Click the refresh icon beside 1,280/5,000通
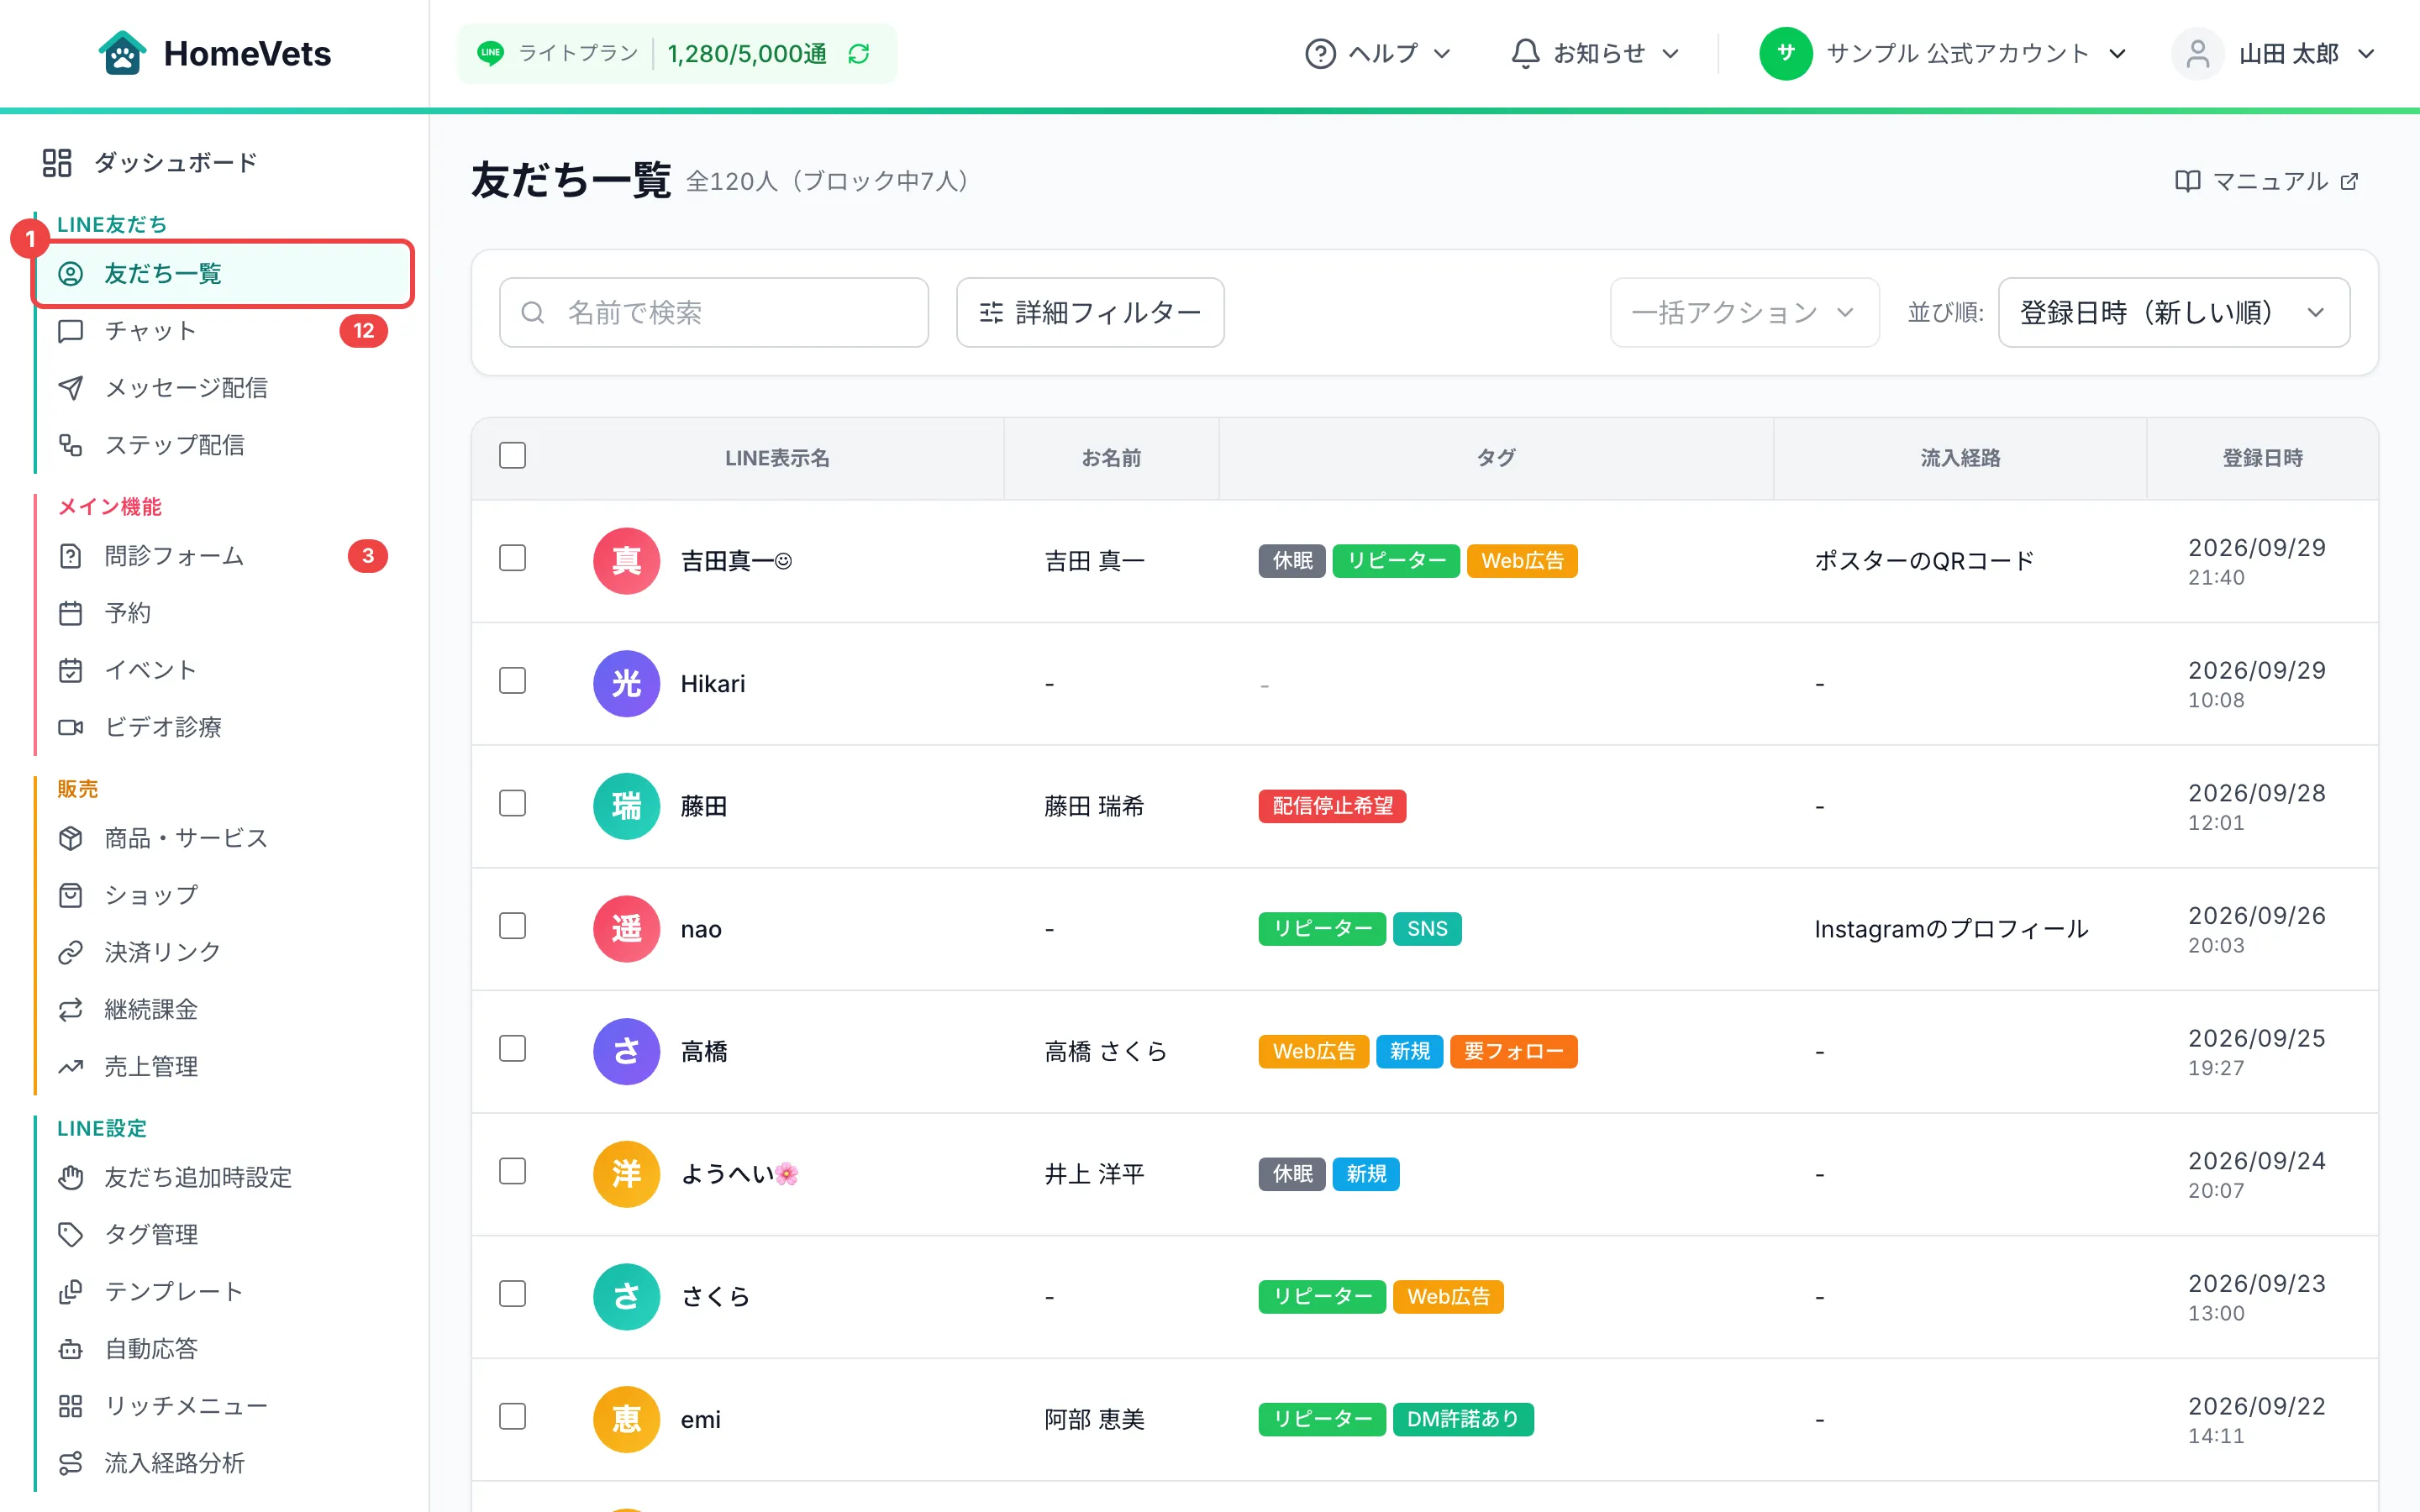The image size is (2420, 1512). click(858, 54)
